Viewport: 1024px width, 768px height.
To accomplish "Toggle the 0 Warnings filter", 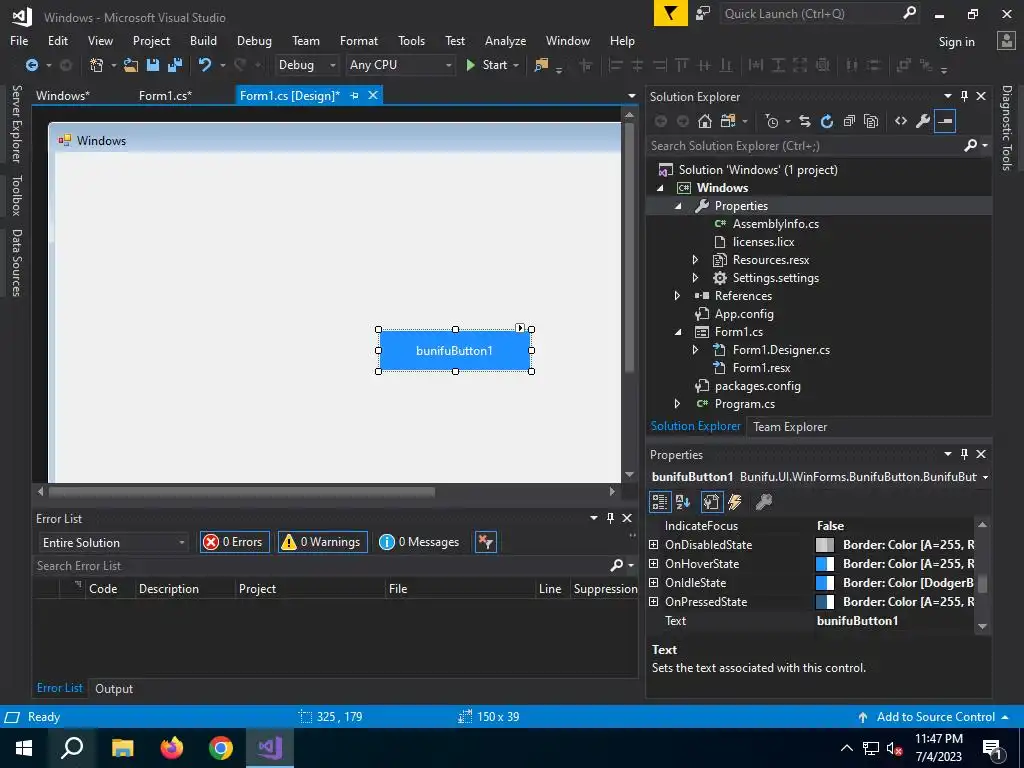I will click(x=323, y=541).
